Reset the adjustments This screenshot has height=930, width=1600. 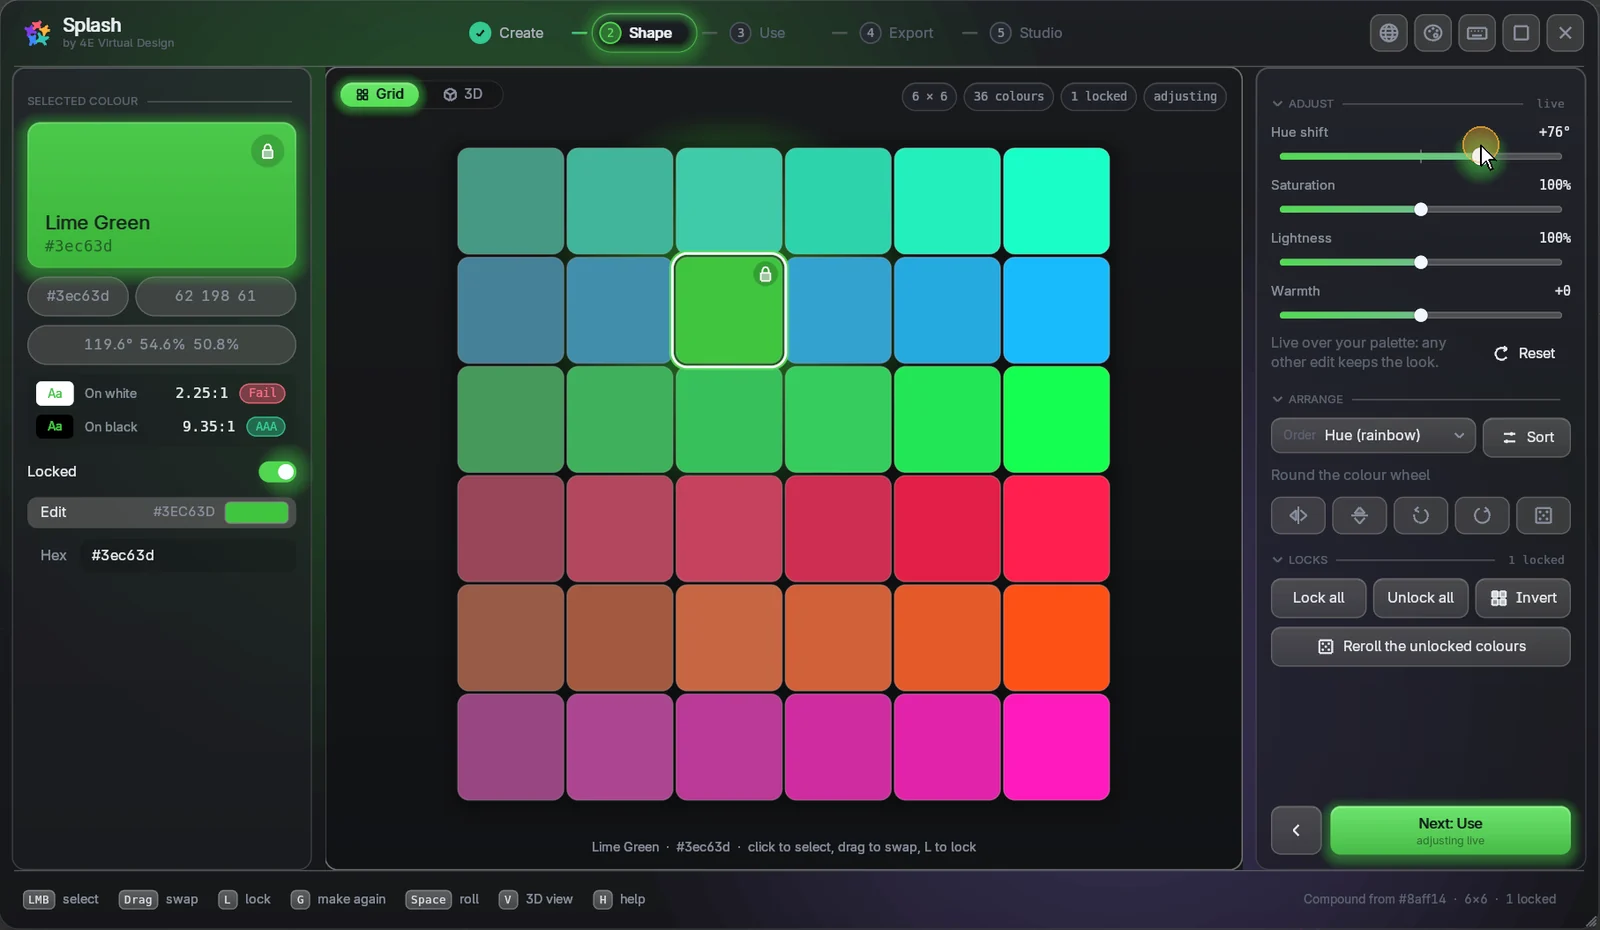coord(1524,353)
